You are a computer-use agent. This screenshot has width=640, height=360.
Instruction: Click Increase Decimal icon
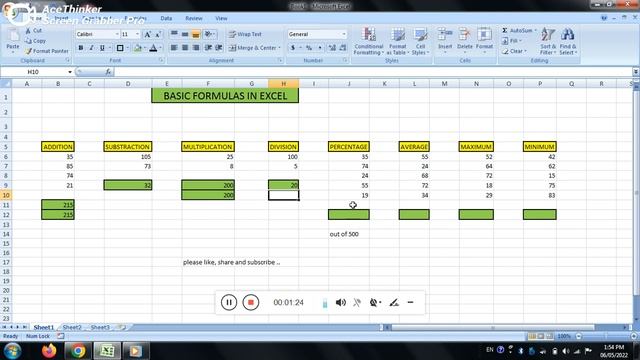coord(332,48)
